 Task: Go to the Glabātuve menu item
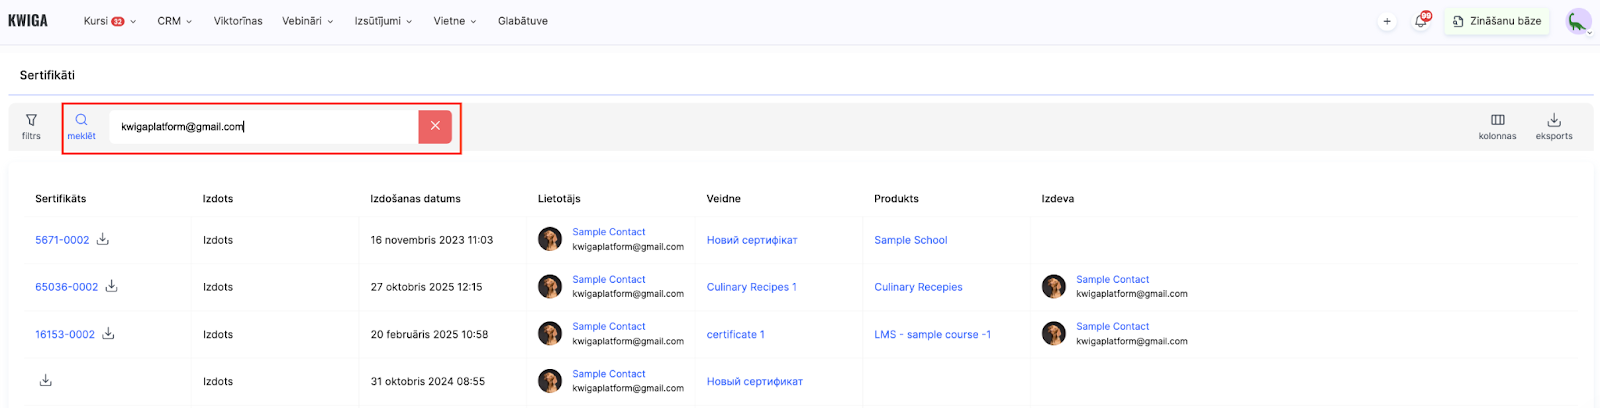tap(523, 21)
